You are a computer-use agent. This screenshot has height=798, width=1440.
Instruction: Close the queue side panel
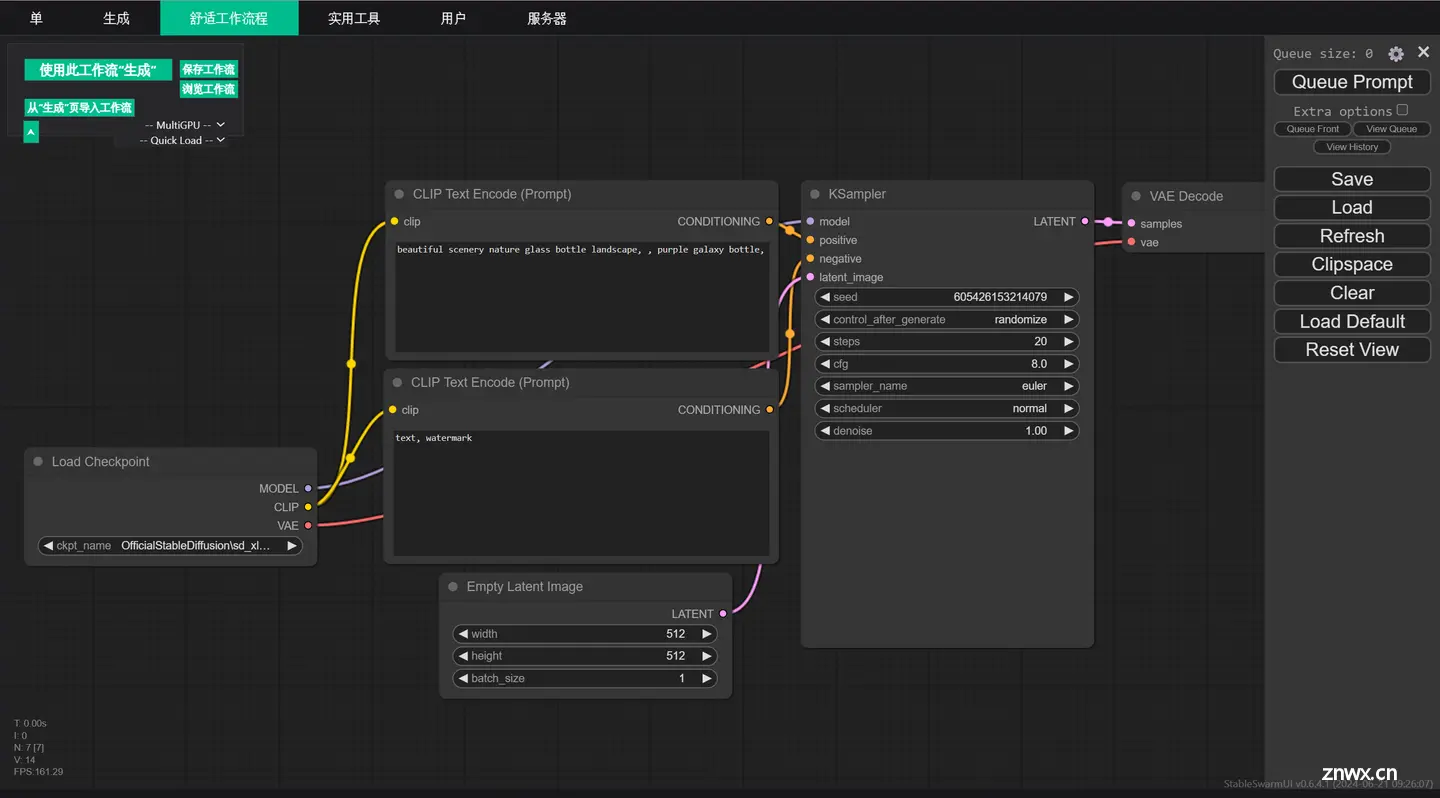point(1423,52)
